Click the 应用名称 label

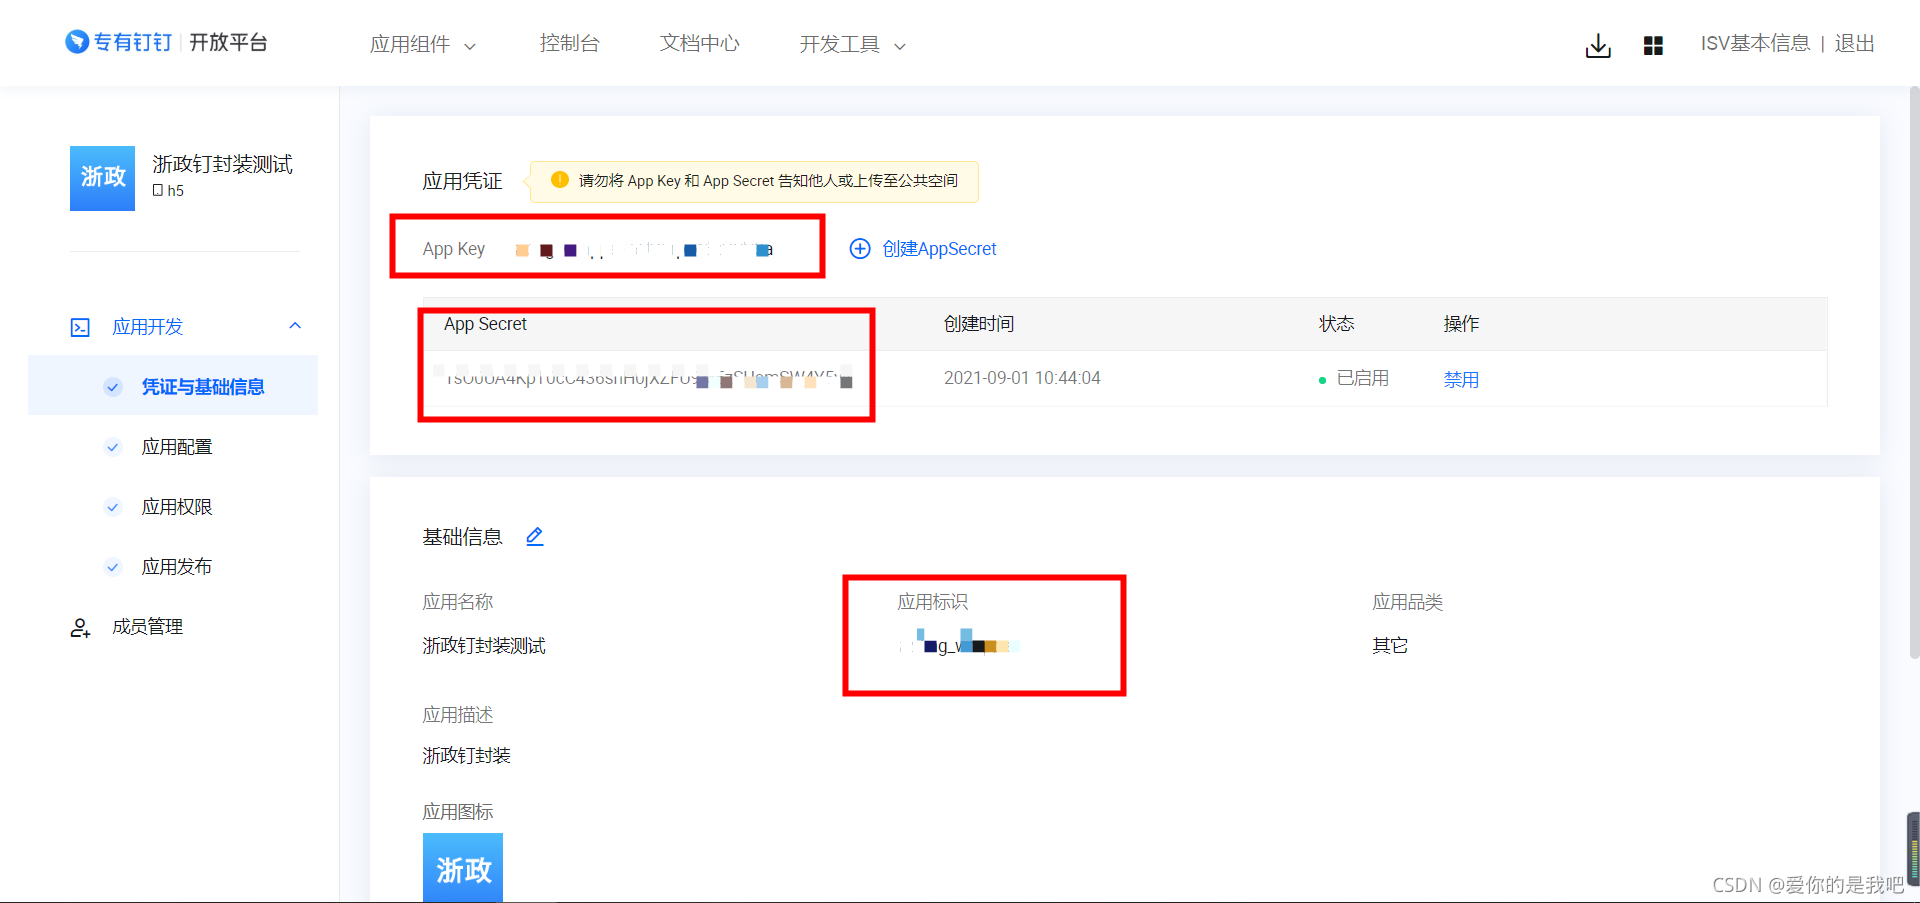tap(458, 602)
